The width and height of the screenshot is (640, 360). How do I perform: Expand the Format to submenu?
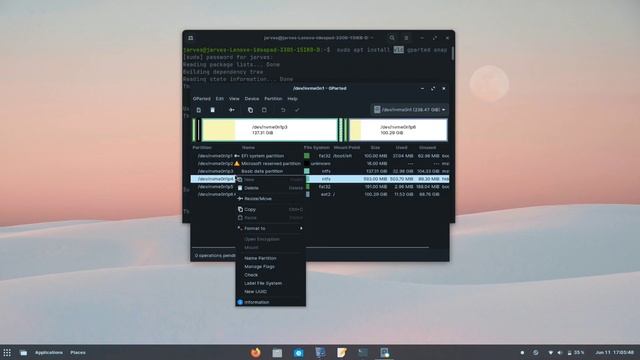[271, 229]
